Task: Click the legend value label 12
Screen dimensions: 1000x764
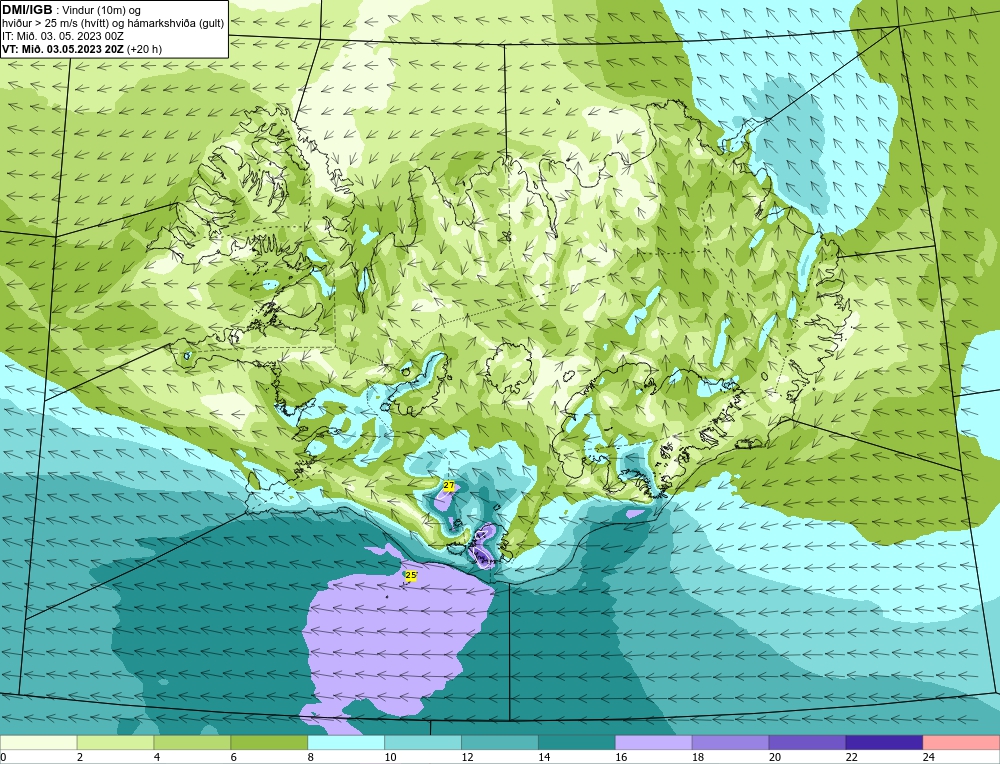Action: tap(467, 757)
